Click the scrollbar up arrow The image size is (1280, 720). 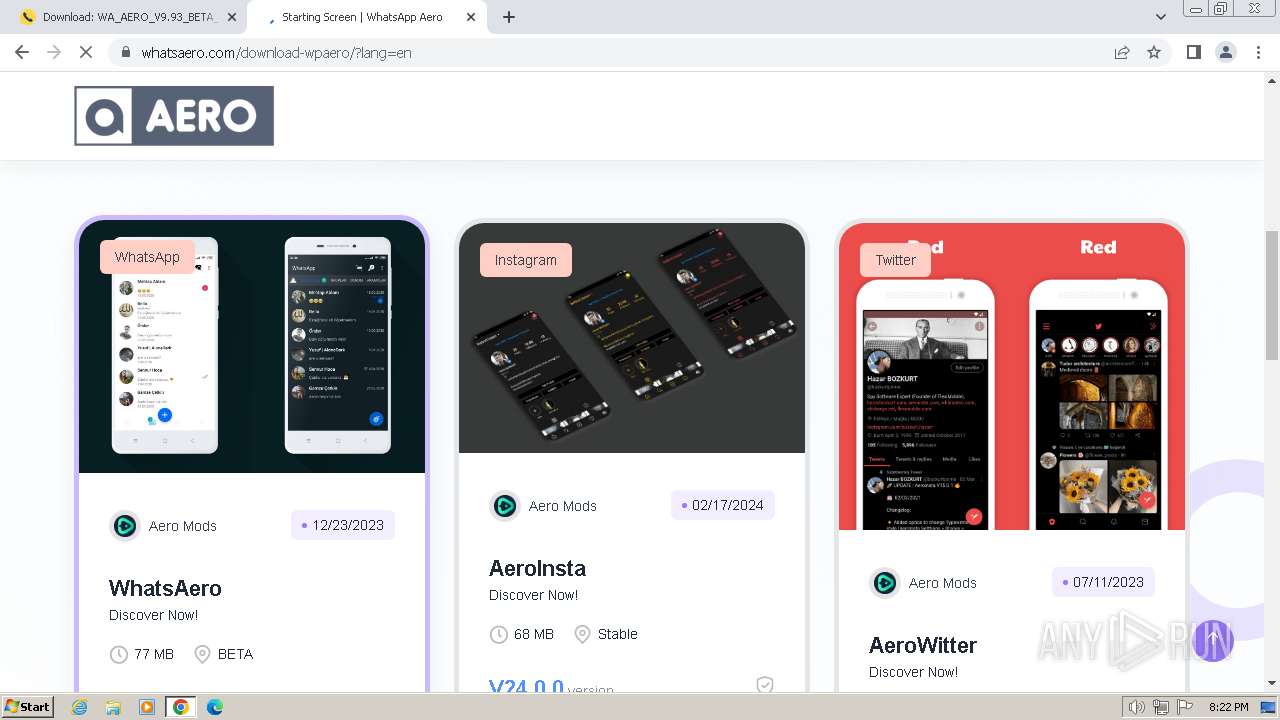tap(1272, 80)
